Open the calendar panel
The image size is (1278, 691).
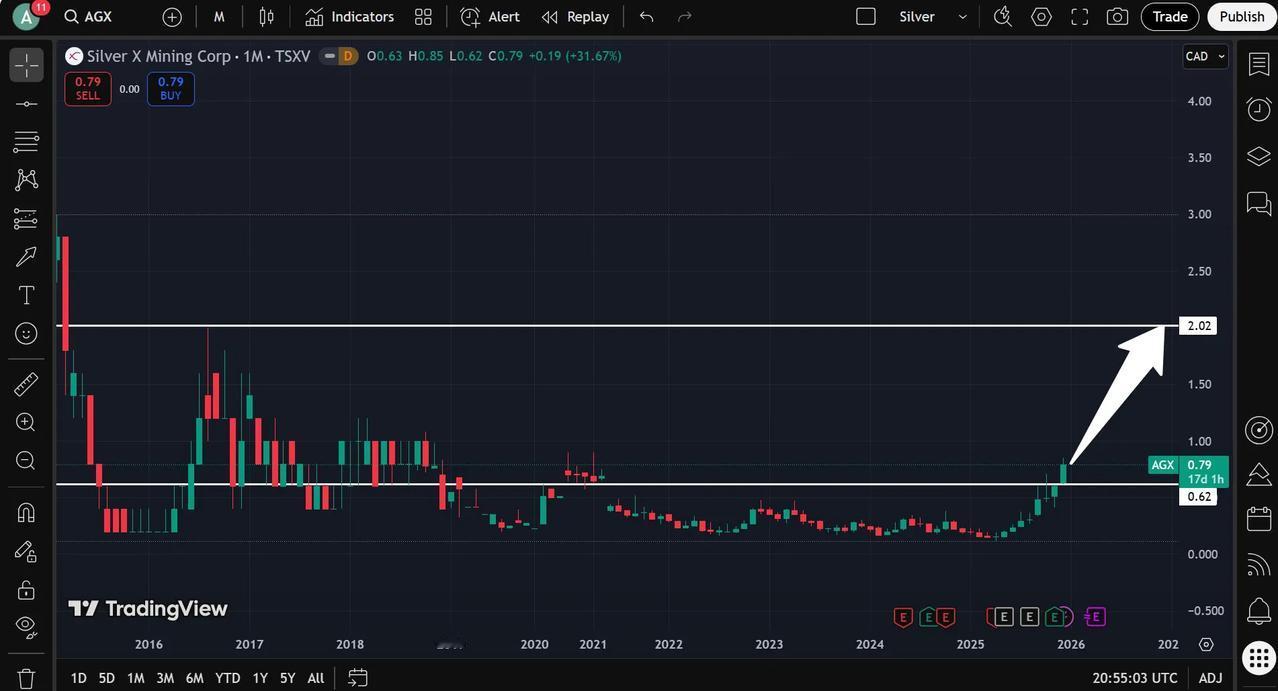pos(1259,520)
